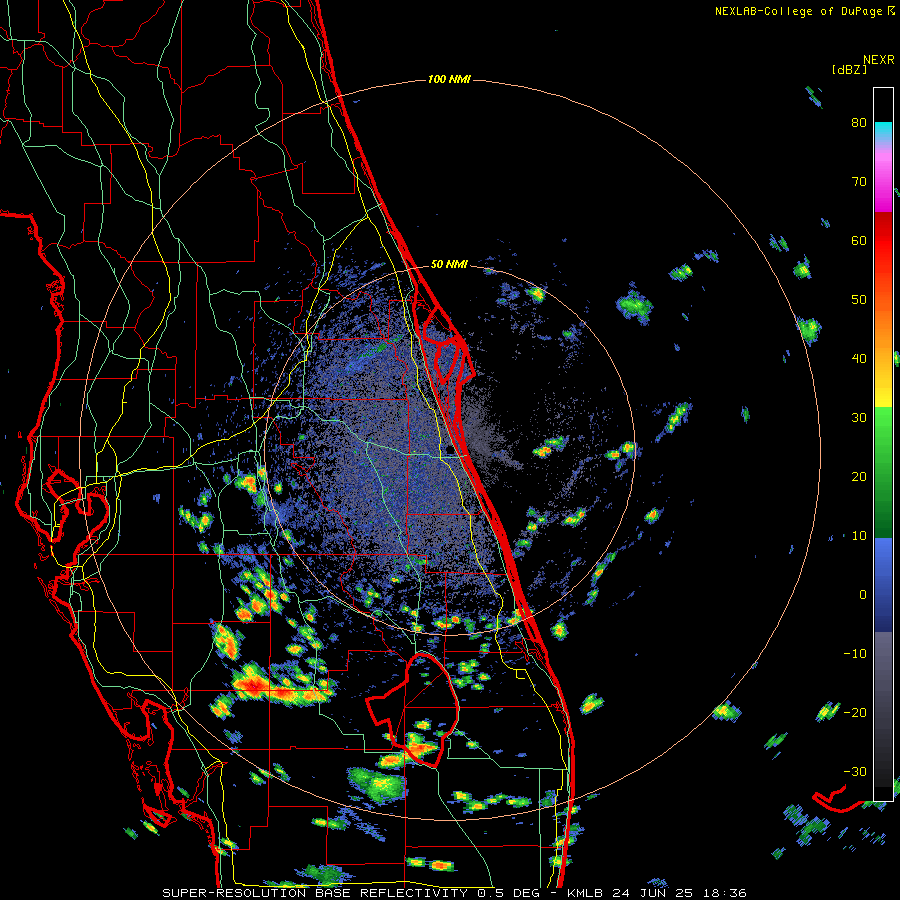Click the 0 value on the dBZ scale
This screenshot has height=900, width=900.
[863, 595]
